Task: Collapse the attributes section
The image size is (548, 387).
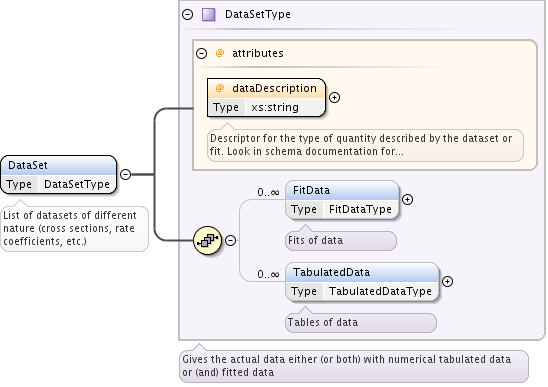Action: coord(201,53)
